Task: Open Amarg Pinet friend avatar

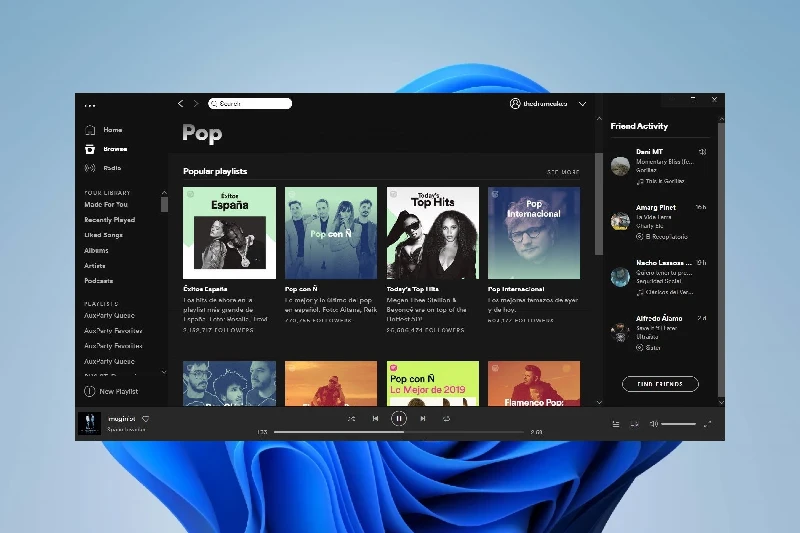Action: click(620, 221)
